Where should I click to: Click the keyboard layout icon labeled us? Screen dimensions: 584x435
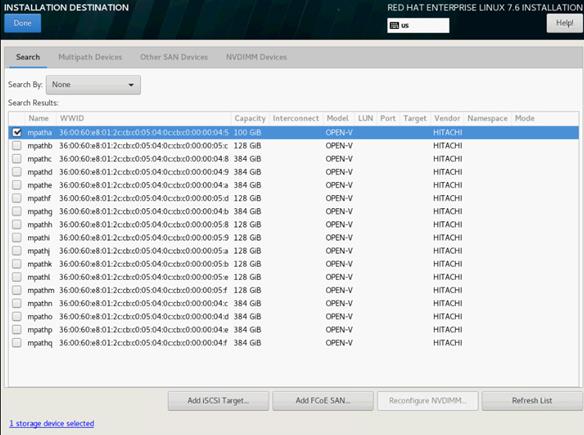pos(394,25)
